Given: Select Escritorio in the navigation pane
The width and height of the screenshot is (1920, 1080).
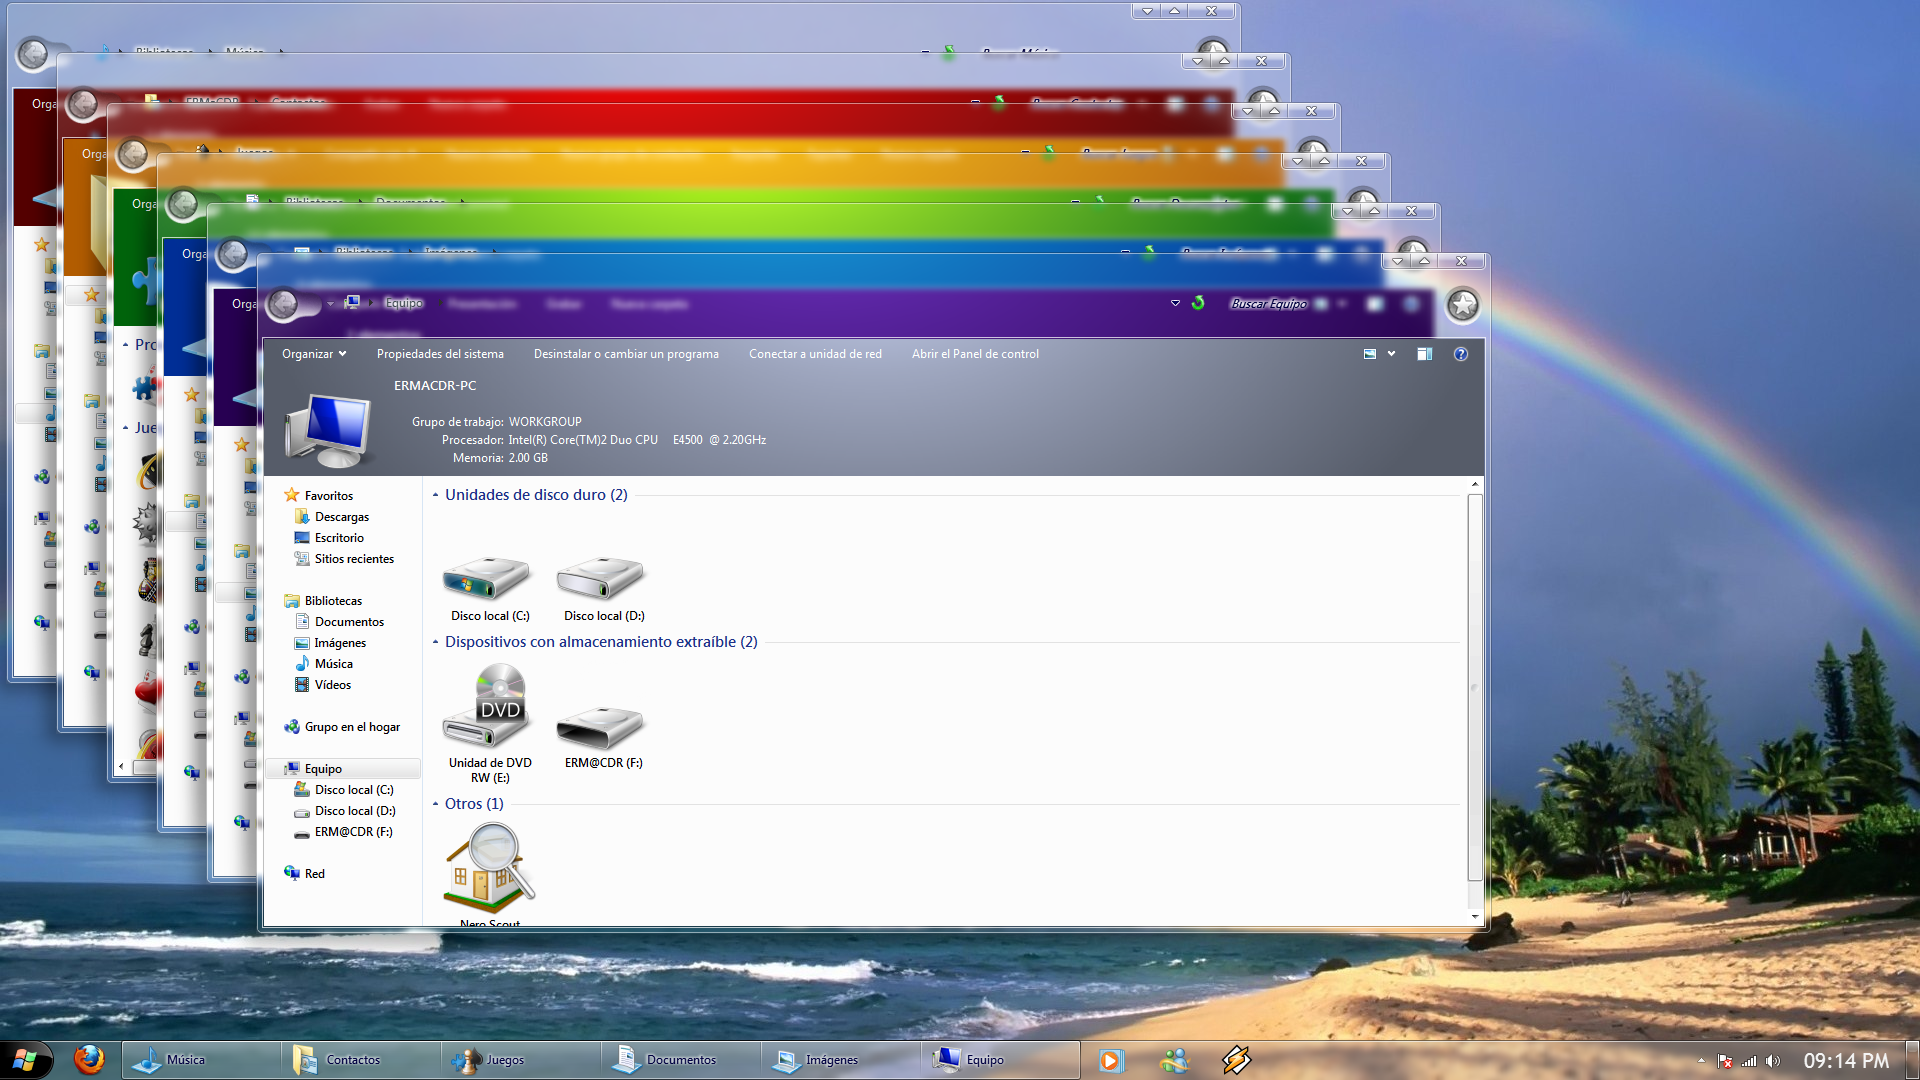Looking at the screenshot, I should [329, 538].
